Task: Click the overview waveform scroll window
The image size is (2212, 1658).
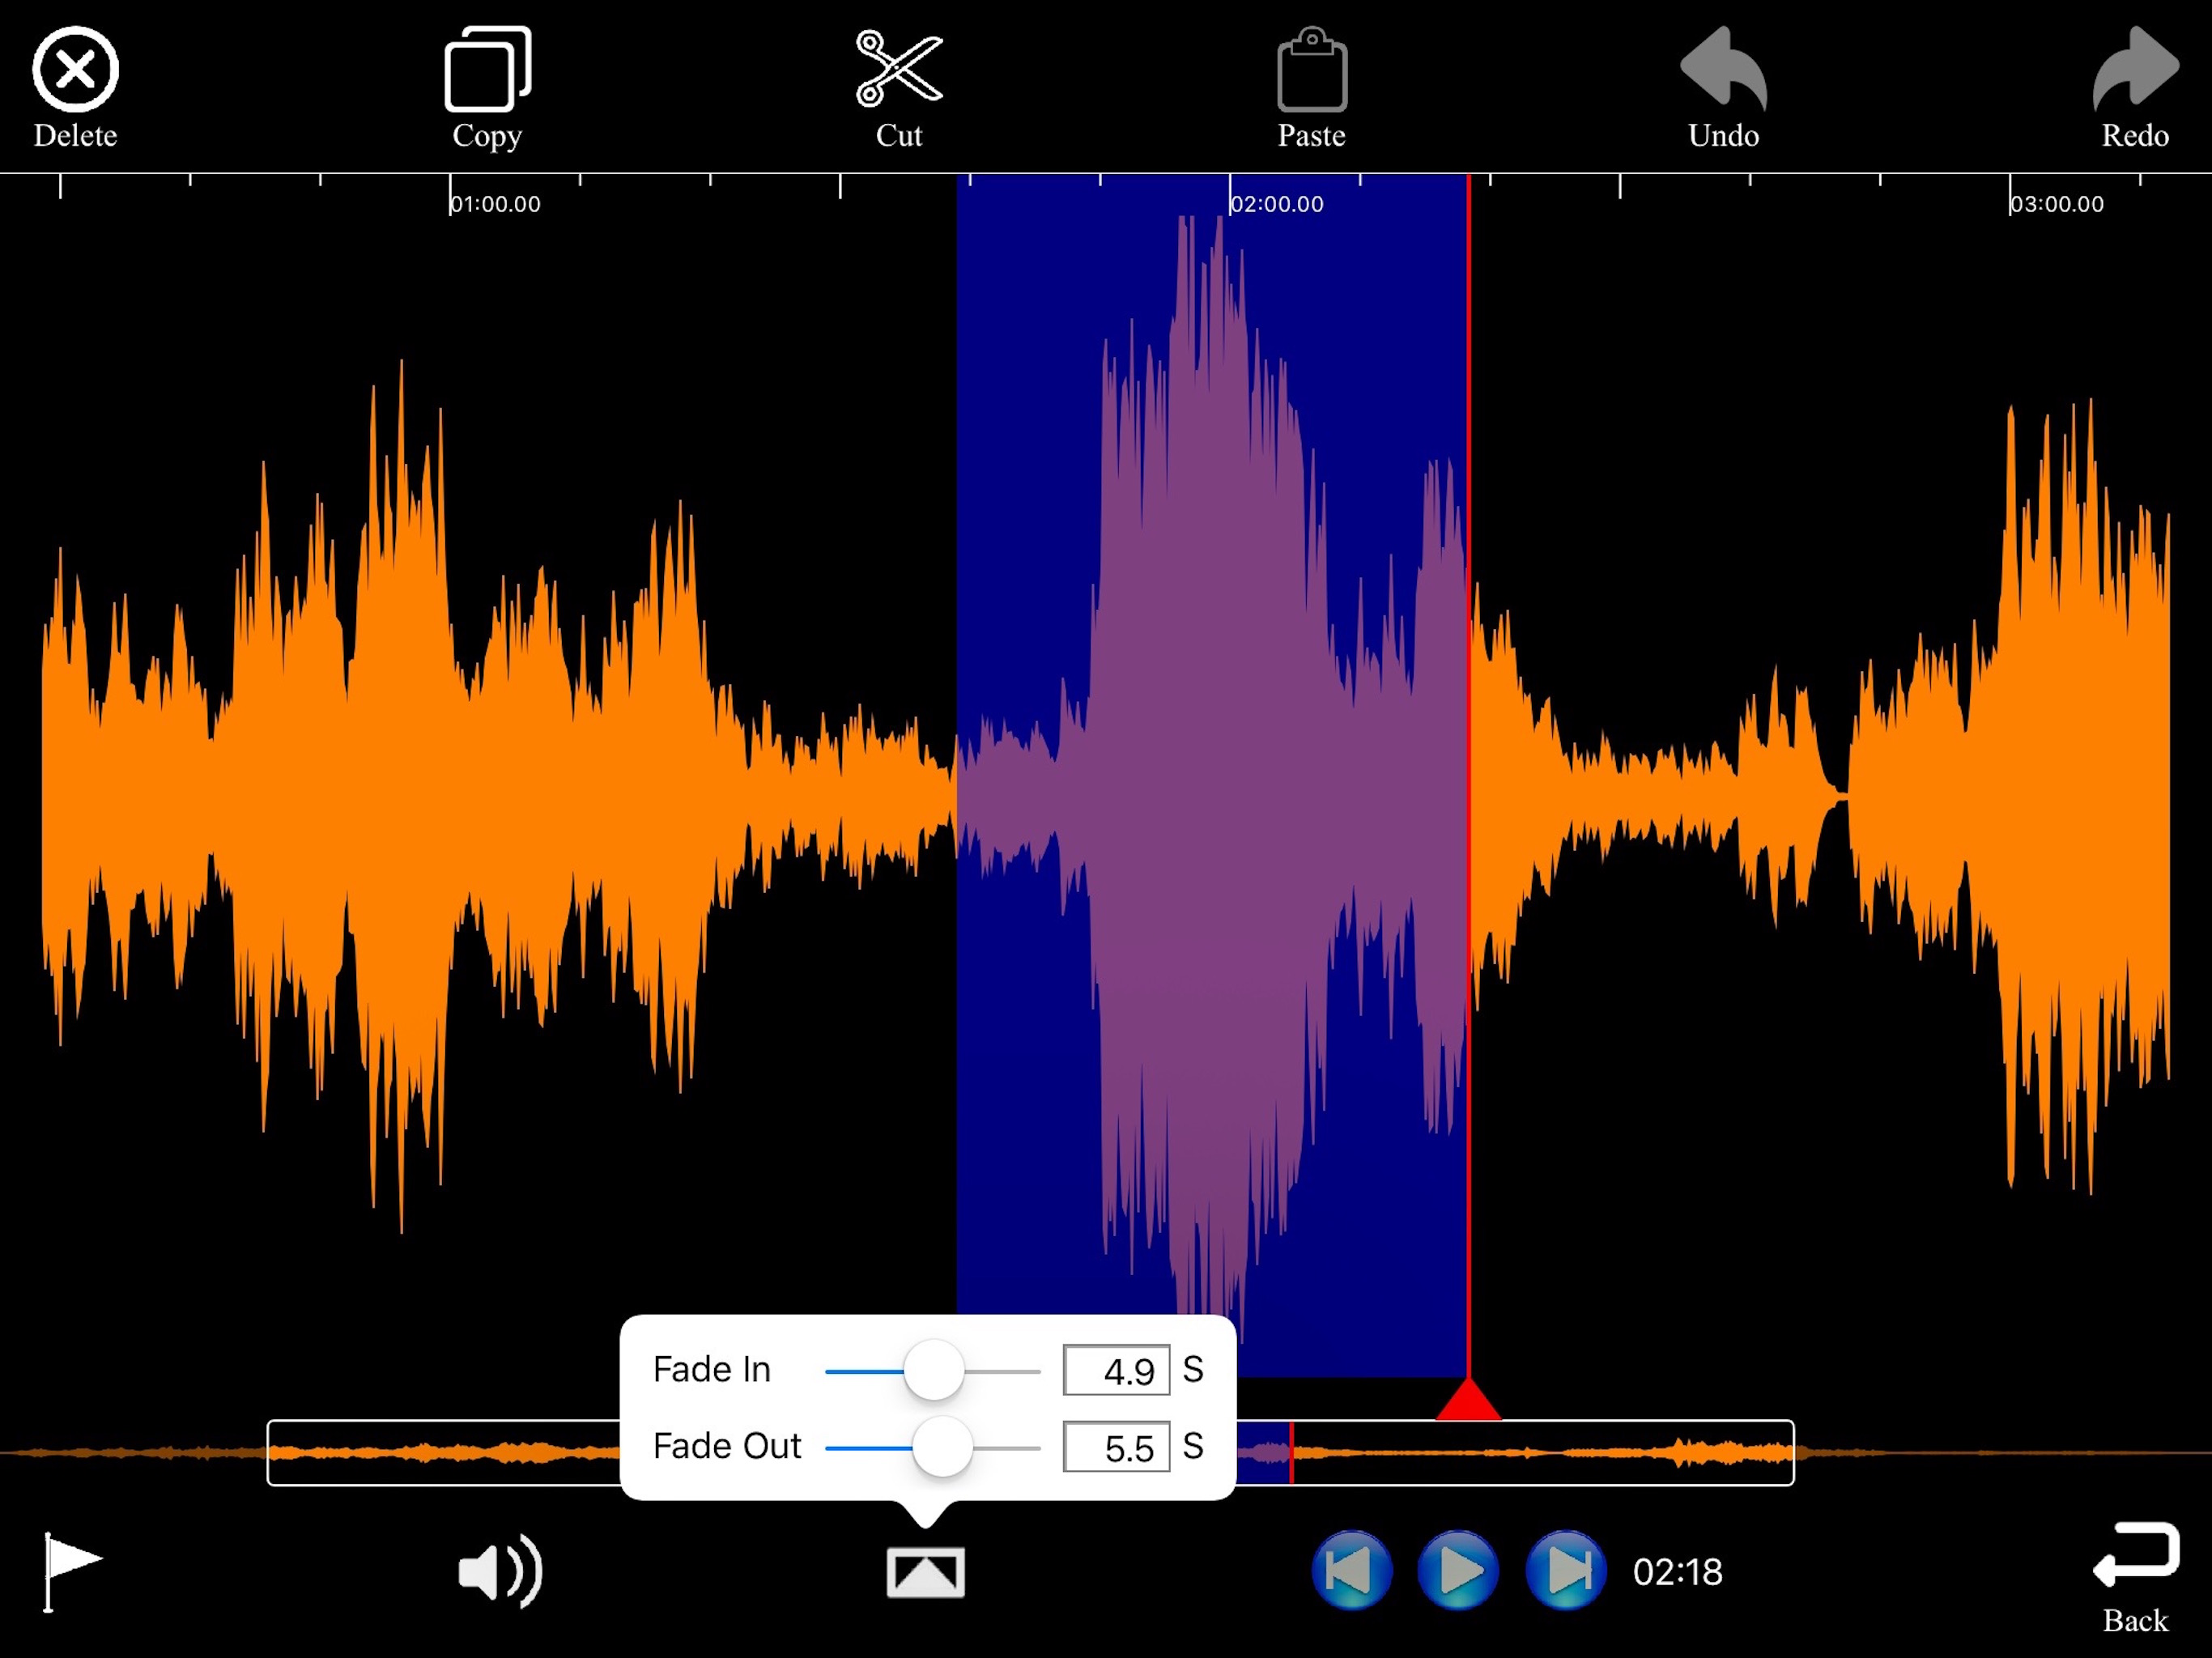Action: [x=1030, y=1452]
